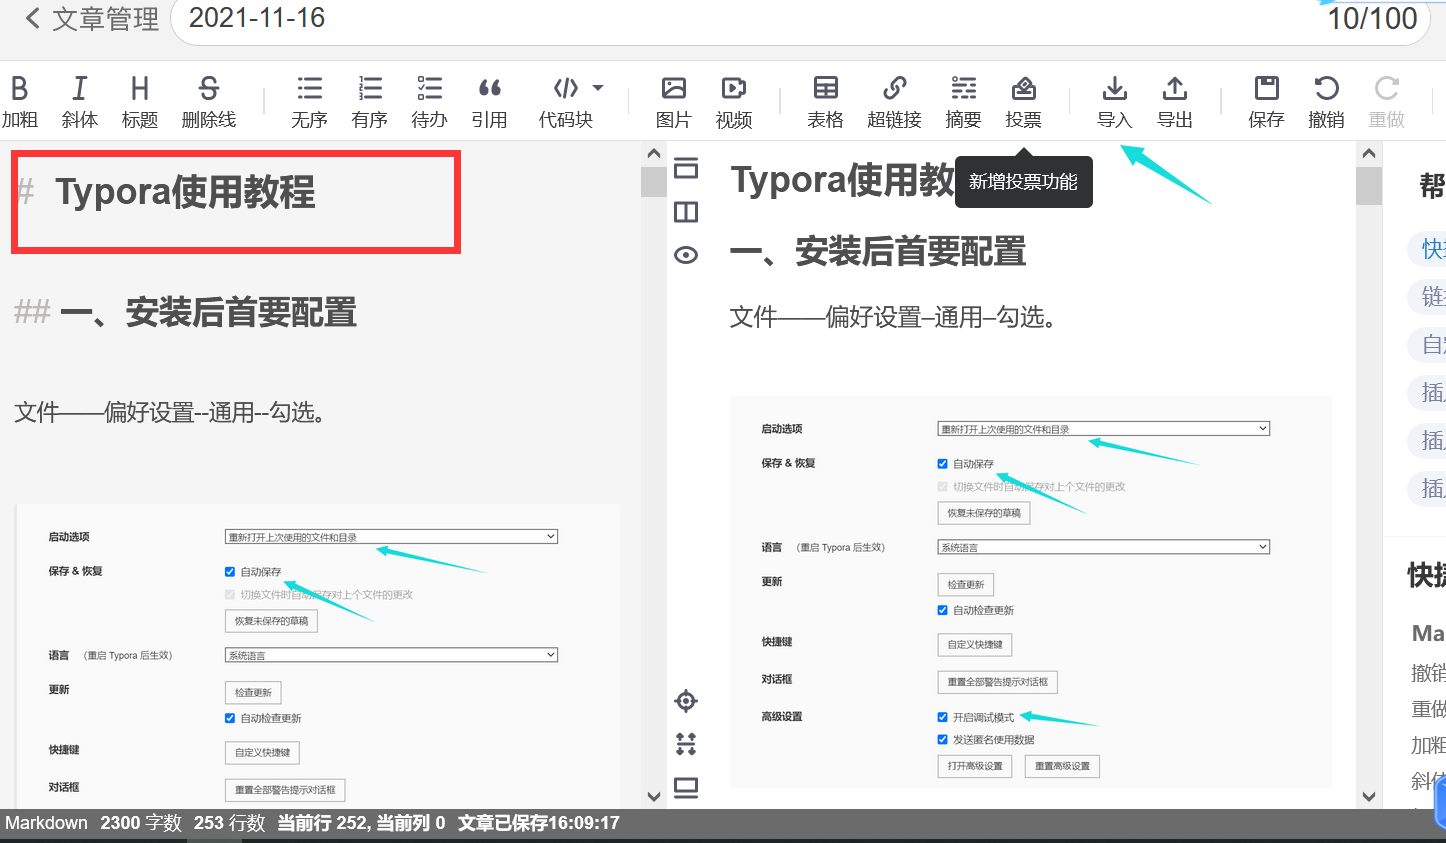Click the '文件——偏好设置–通用–勾选。' line in preview

pos(894,318)
